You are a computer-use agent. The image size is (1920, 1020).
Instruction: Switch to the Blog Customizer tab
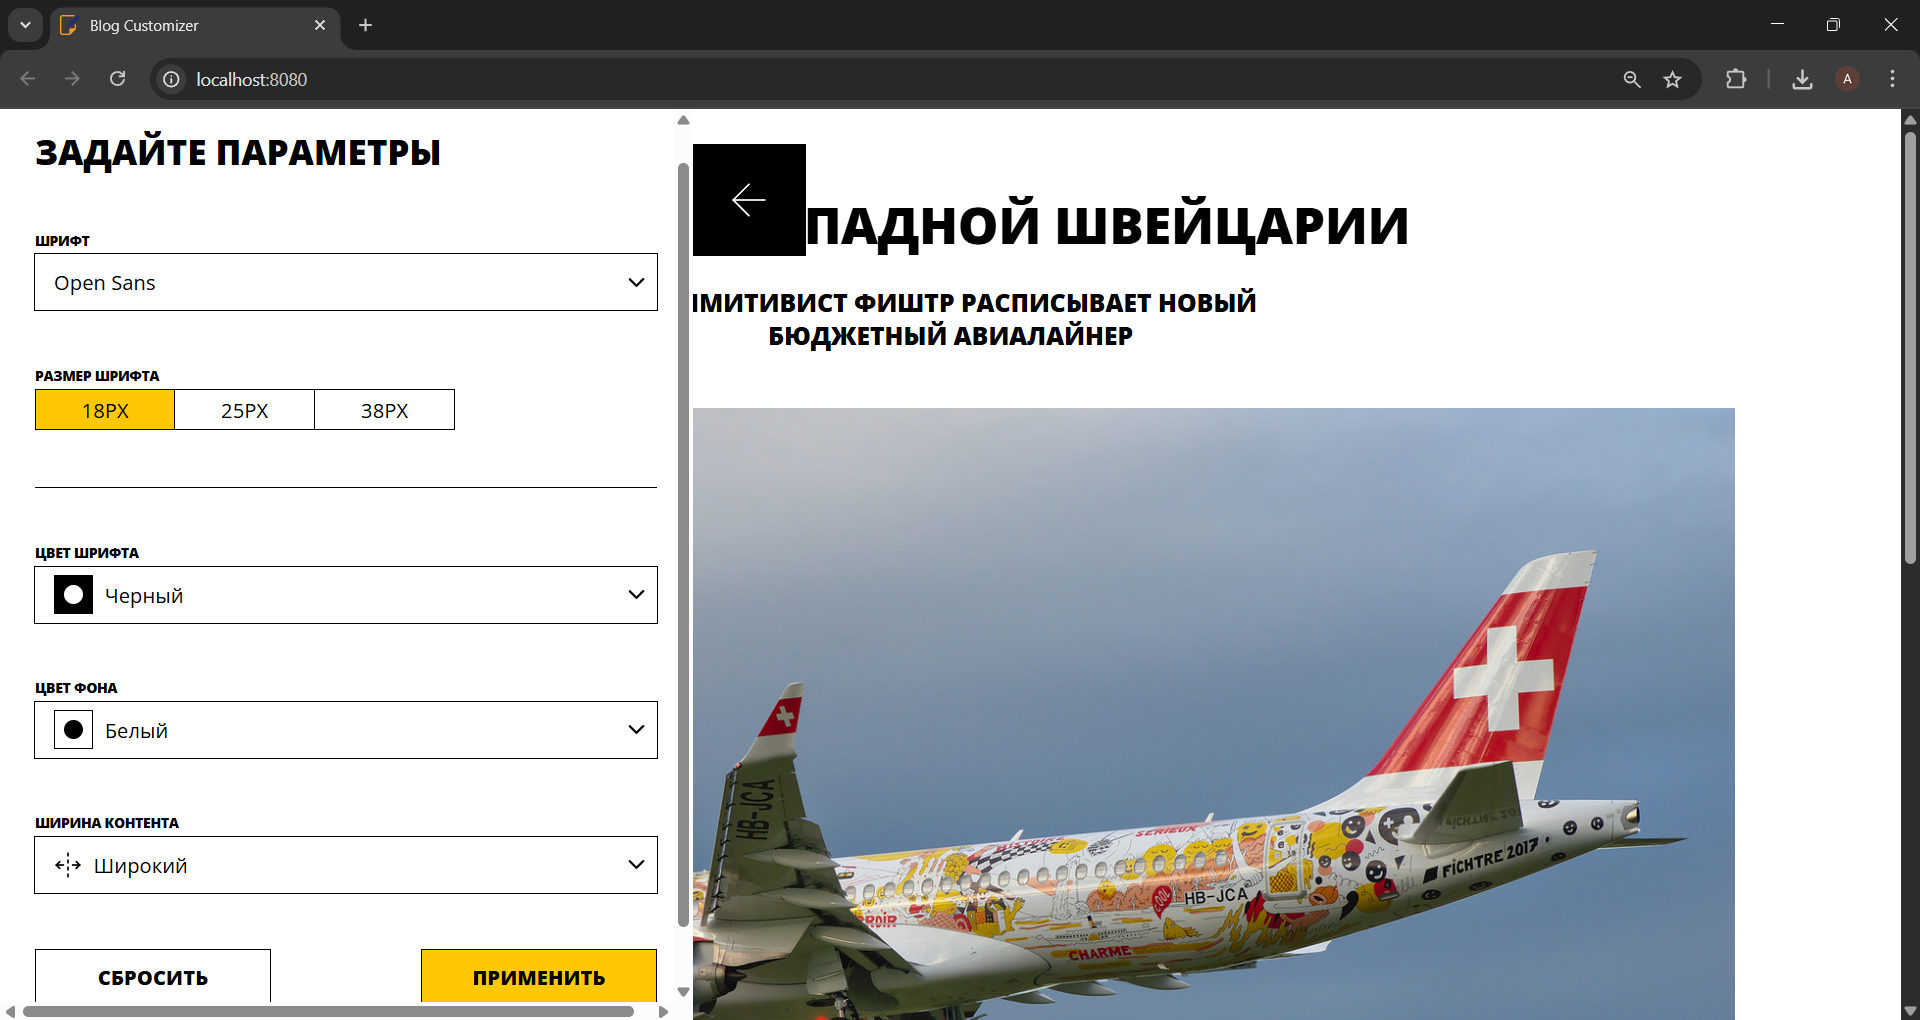click(x=190, y=25)
